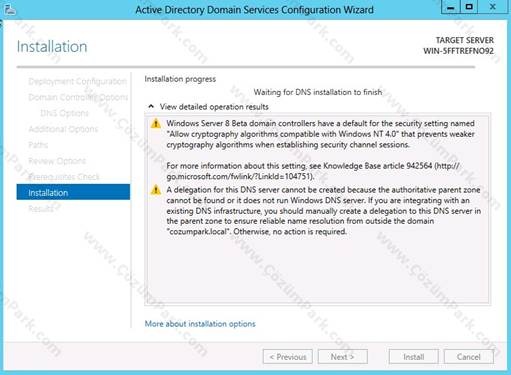The height and width of the screenshot is (375, 511).
Task: Select the highlighted Installation step
Action: 73,192
